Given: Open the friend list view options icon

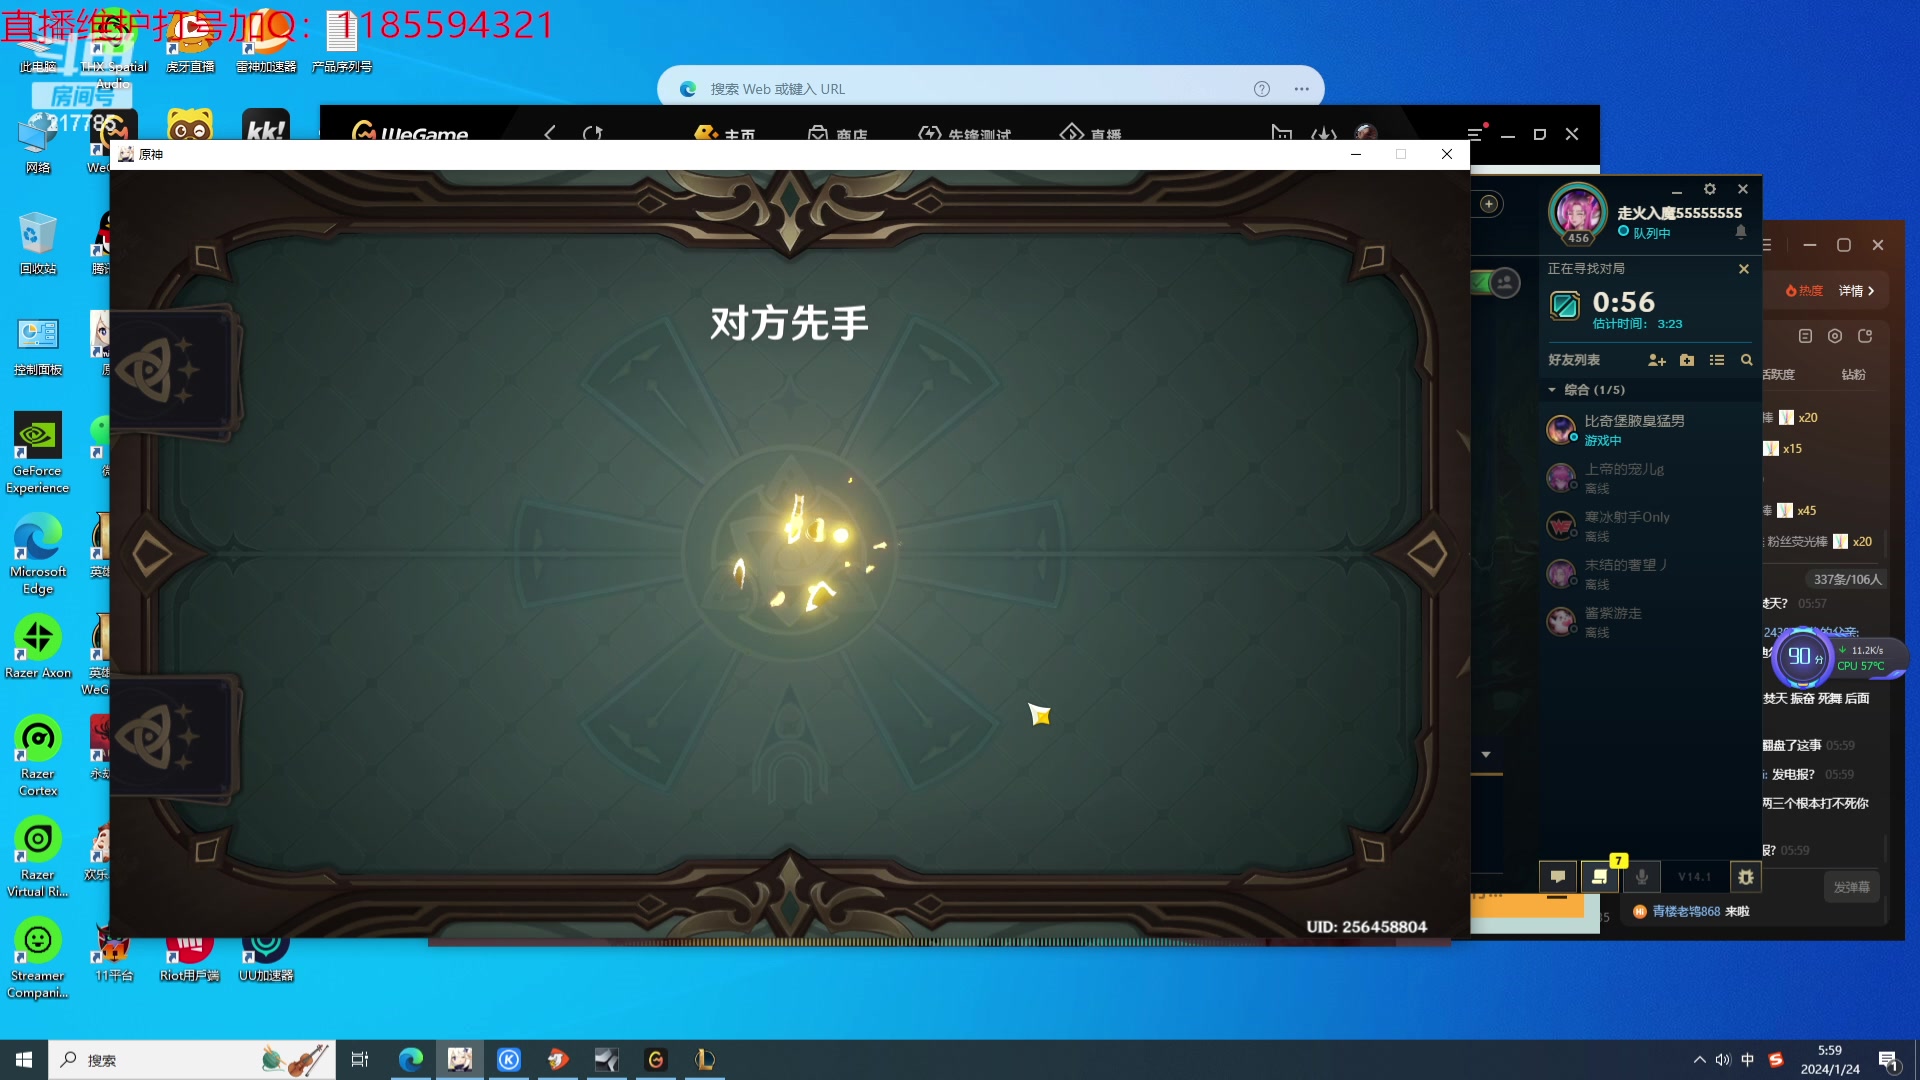Looking at the screenshot, I should (1717, 360).
